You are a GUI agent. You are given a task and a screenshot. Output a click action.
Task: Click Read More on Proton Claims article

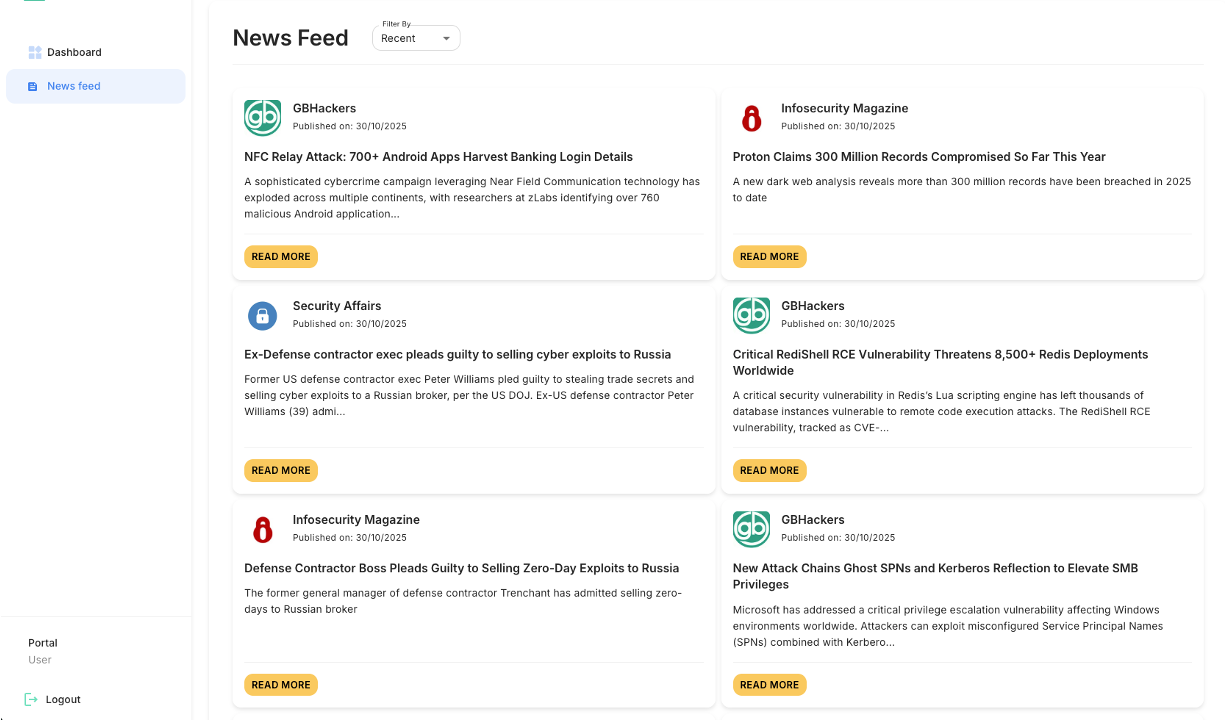click(x=769, y=257)
